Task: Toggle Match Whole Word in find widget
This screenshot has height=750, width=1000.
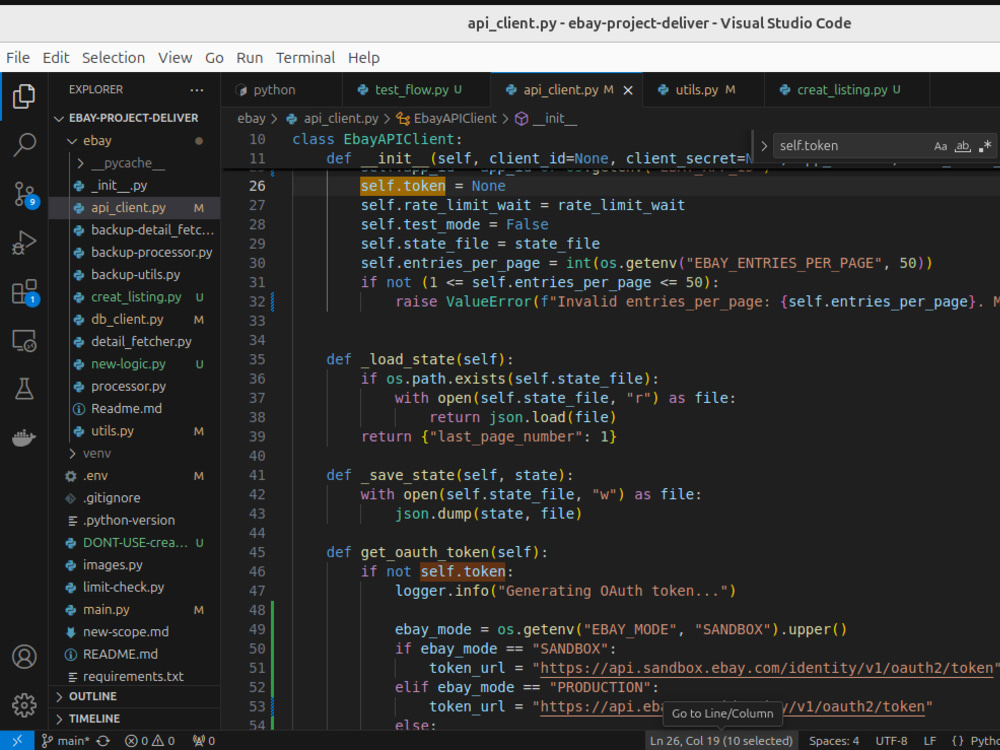Action: tap(962, 146)
